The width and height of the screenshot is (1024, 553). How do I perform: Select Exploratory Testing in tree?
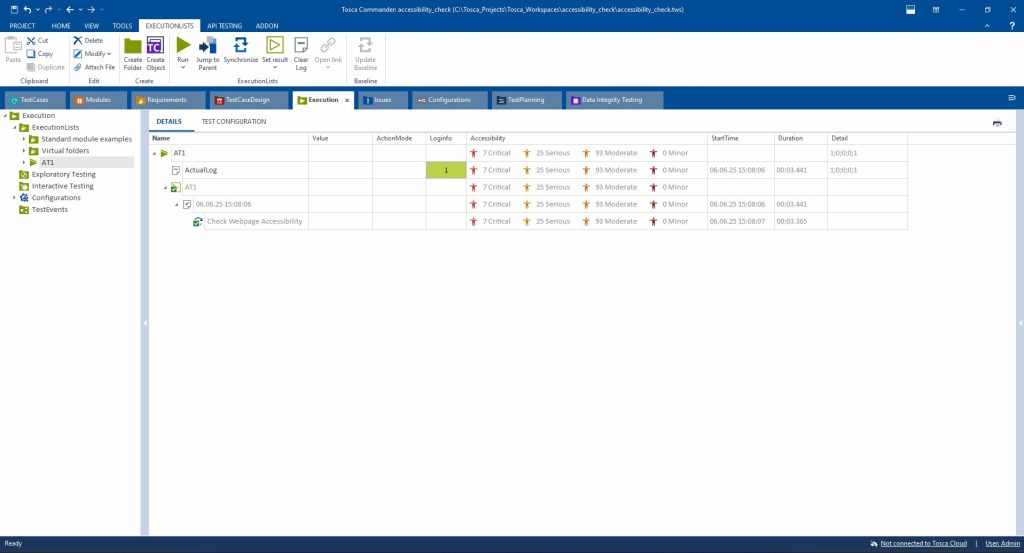63,174
